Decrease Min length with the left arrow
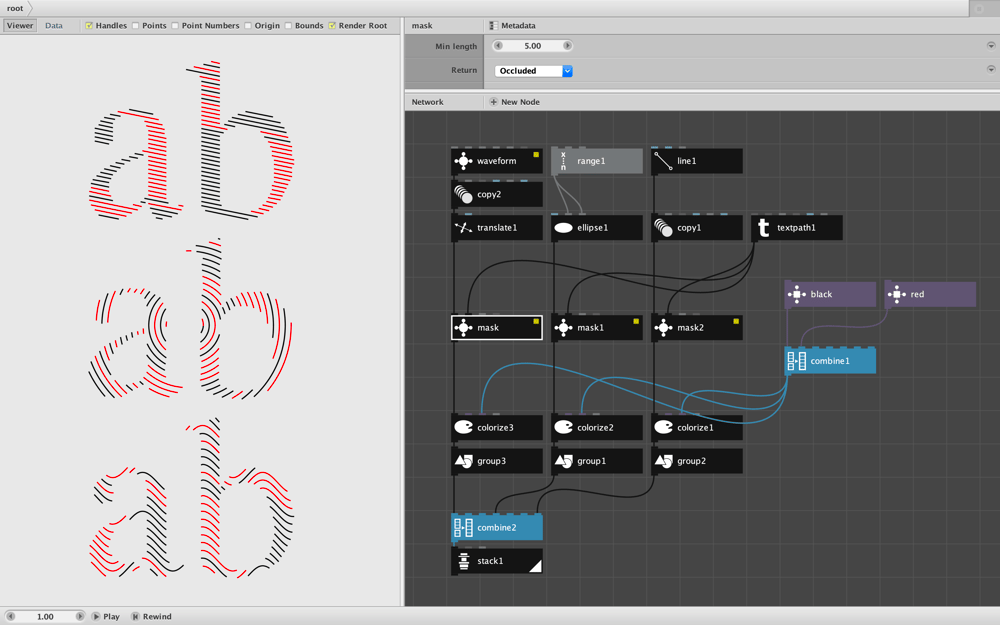 499,46
